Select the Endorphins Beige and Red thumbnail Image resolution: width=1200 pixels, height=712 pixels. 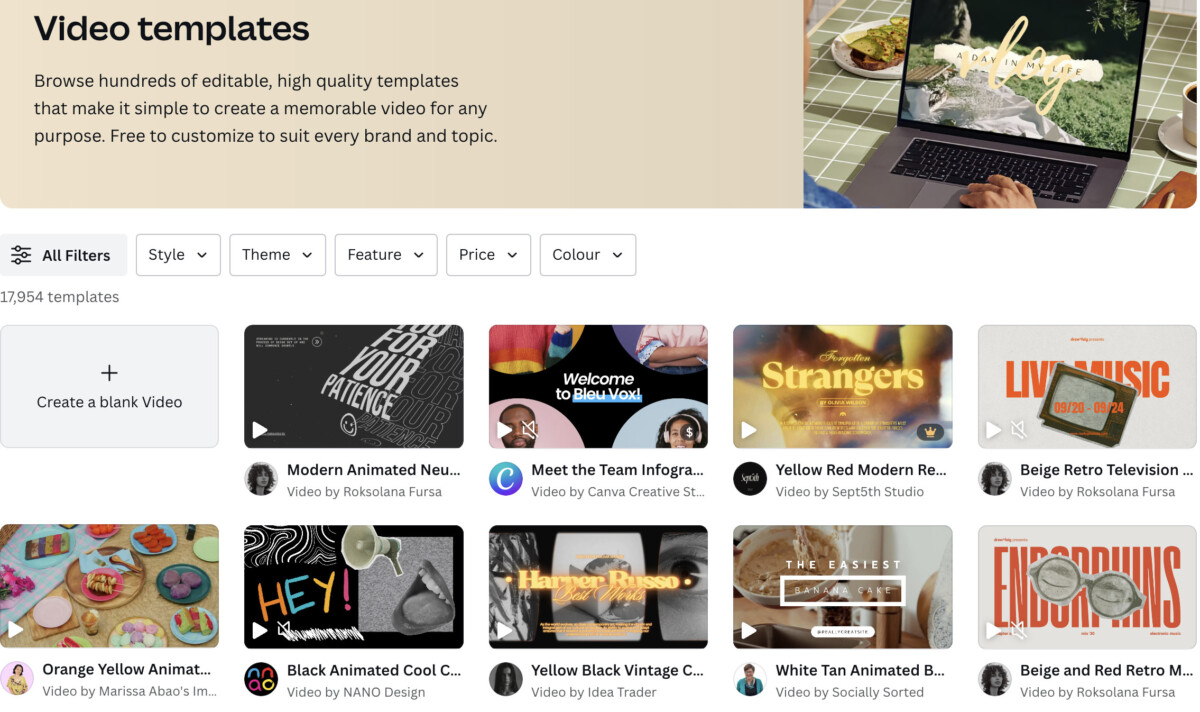(1087, 586)
